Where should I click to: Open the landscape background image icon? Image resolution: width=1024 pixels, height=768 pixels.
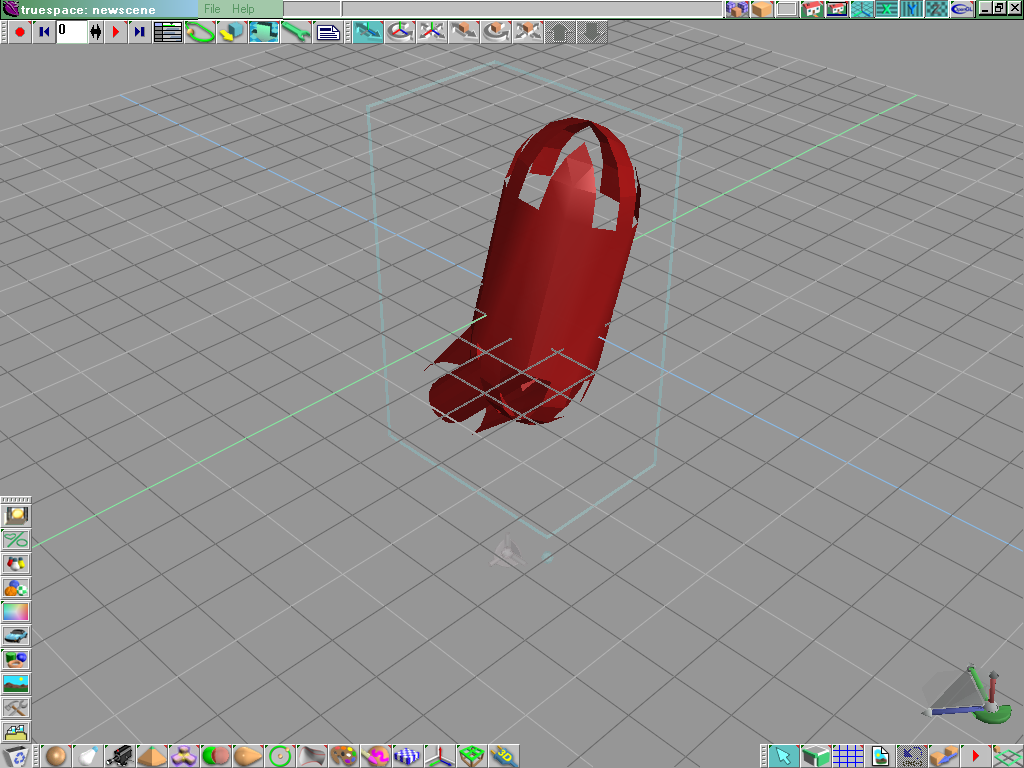16,684
